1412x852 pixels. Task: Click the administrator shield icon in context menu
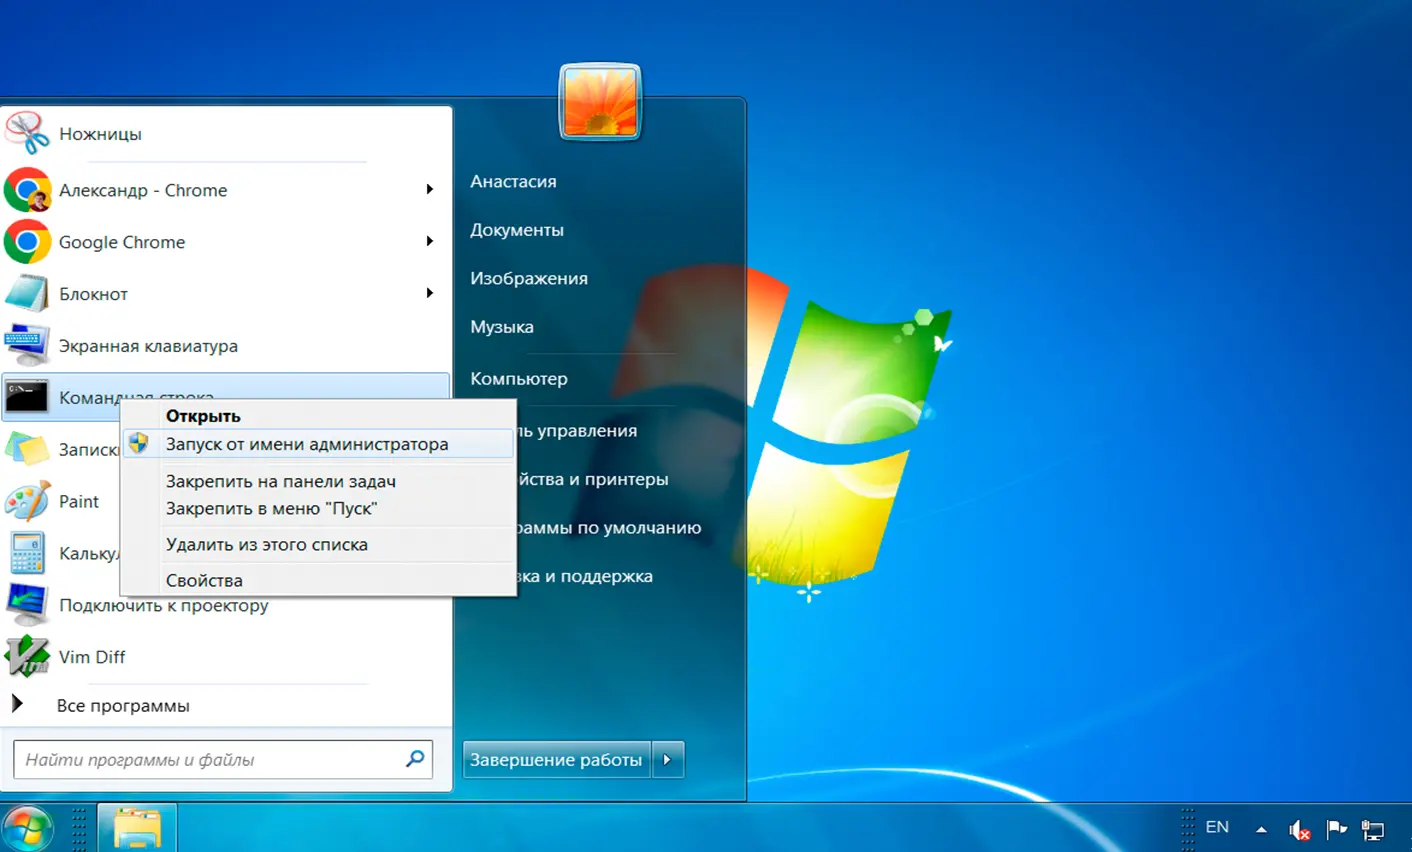tap(139, 443)
